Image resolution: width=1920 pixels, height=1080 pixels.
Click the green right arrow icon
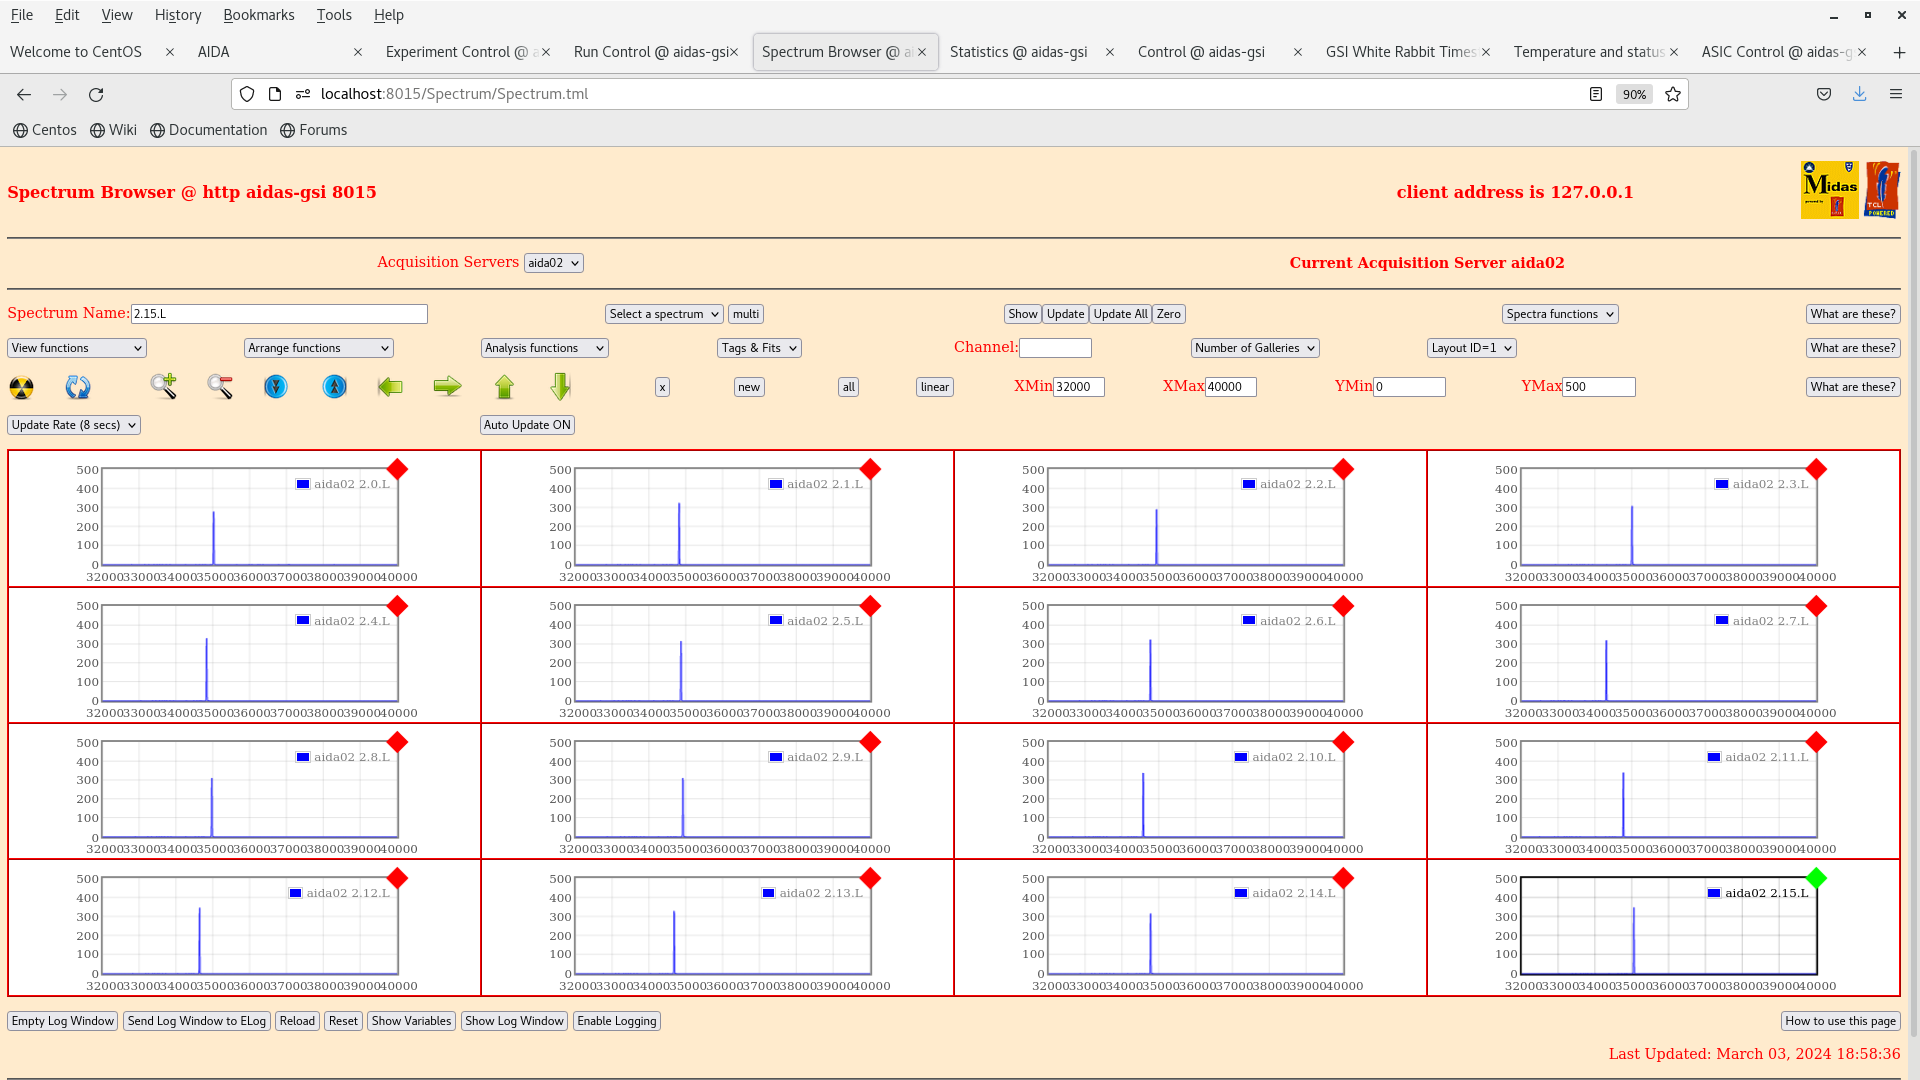(x=447, y=386)
